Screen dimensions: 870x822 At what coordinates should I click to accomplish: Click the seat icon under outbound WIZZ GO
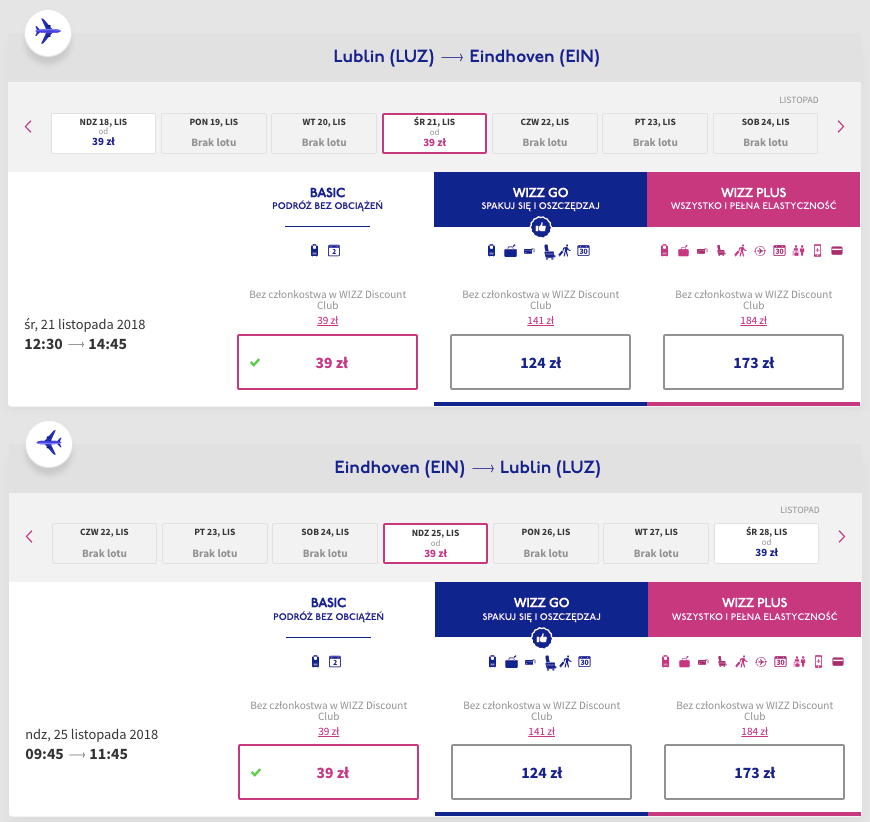pyautogui.click(x=549, y=251)
